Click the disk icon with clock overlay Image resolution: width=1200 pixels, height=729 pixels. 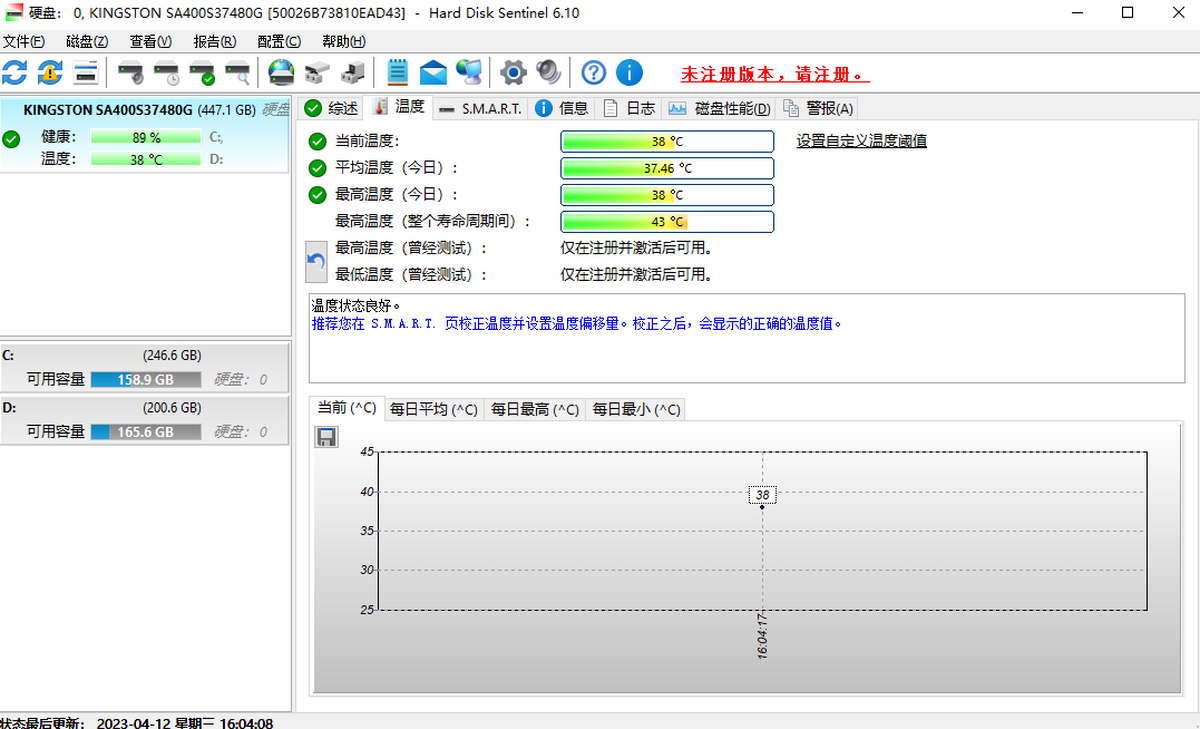pos(167,72)
